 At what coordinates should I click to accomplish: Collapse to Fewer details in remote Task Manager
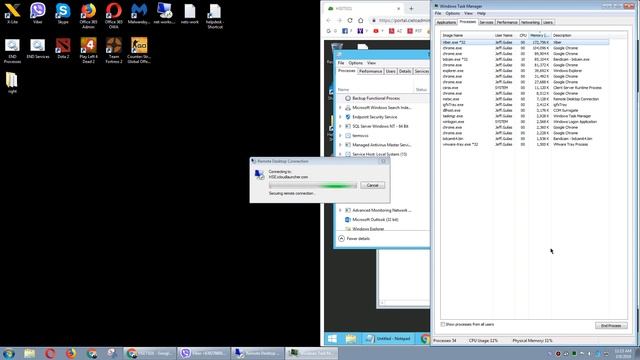click(x=354, y=238)
